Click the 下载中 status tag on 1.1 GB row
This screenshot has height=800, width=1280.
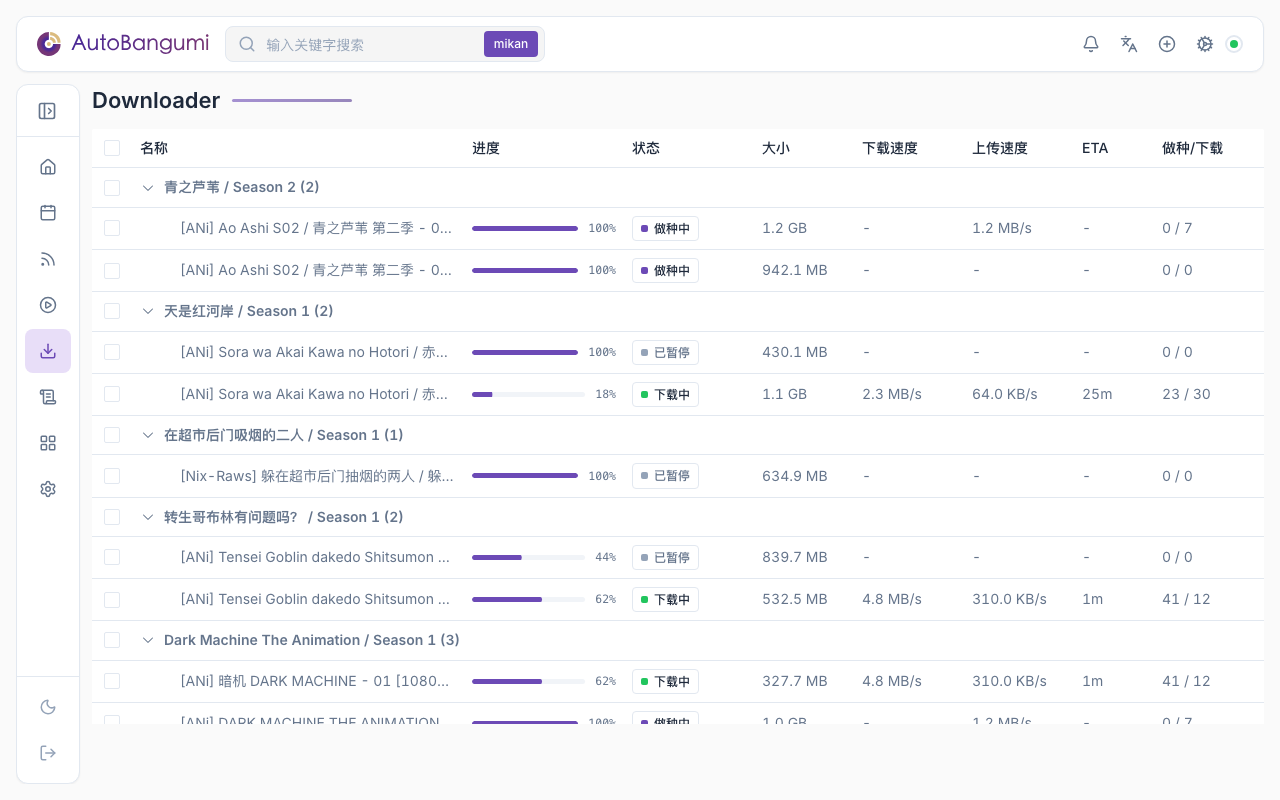tap(665, 394)
